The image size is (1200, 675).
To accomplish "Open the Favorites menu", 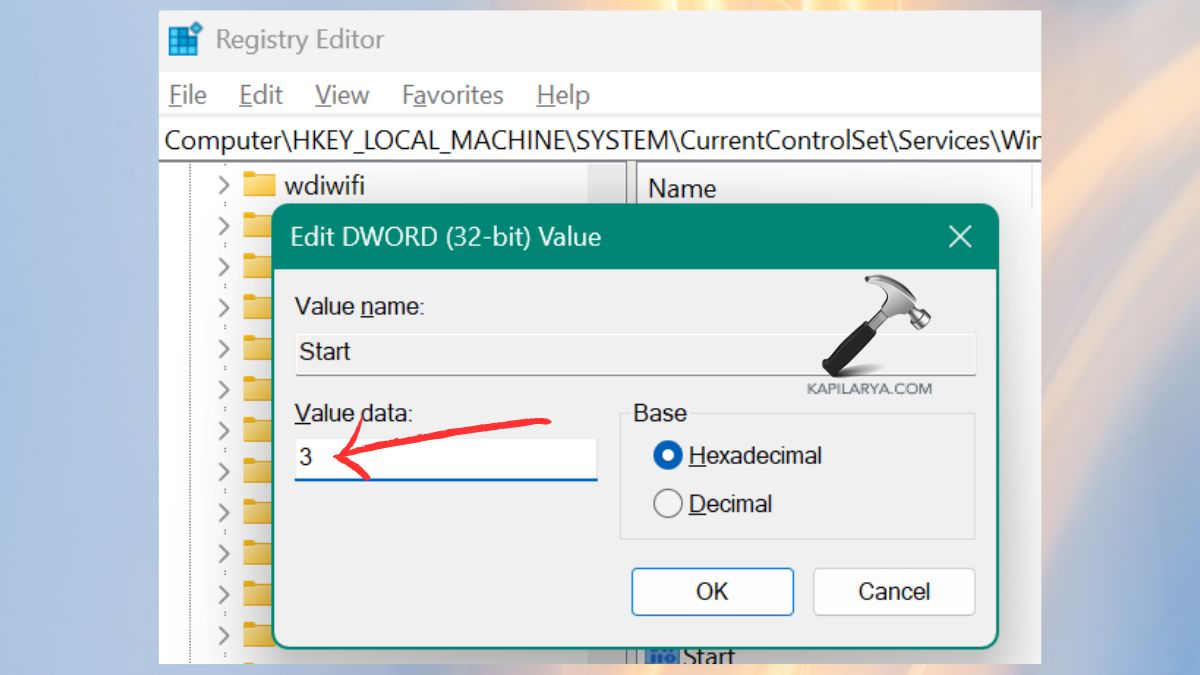I will [x=452, y=95].
